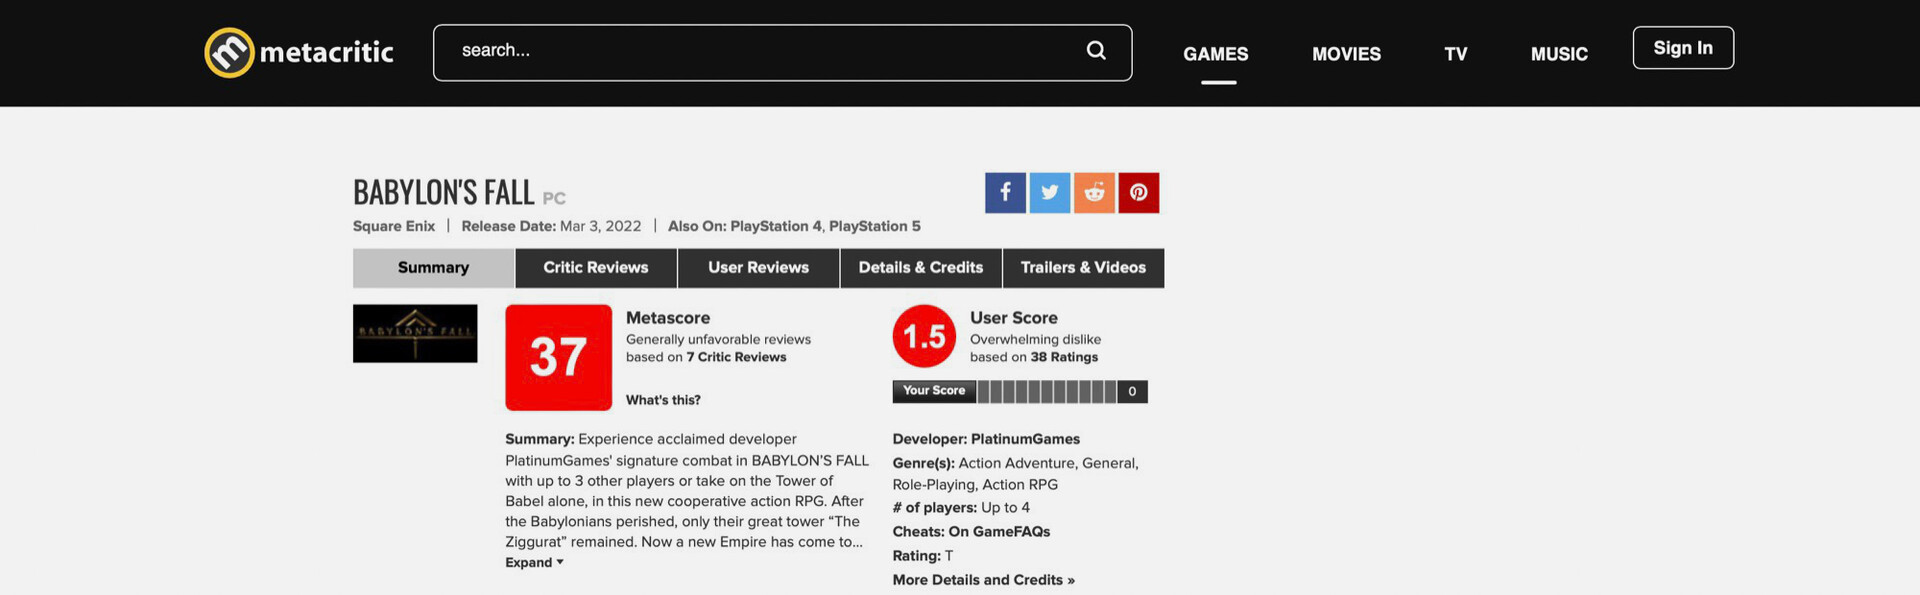This screenshot has width=1920, height=595.
Task: Click the User Score heading
Action: click(x=1014, y=318)
